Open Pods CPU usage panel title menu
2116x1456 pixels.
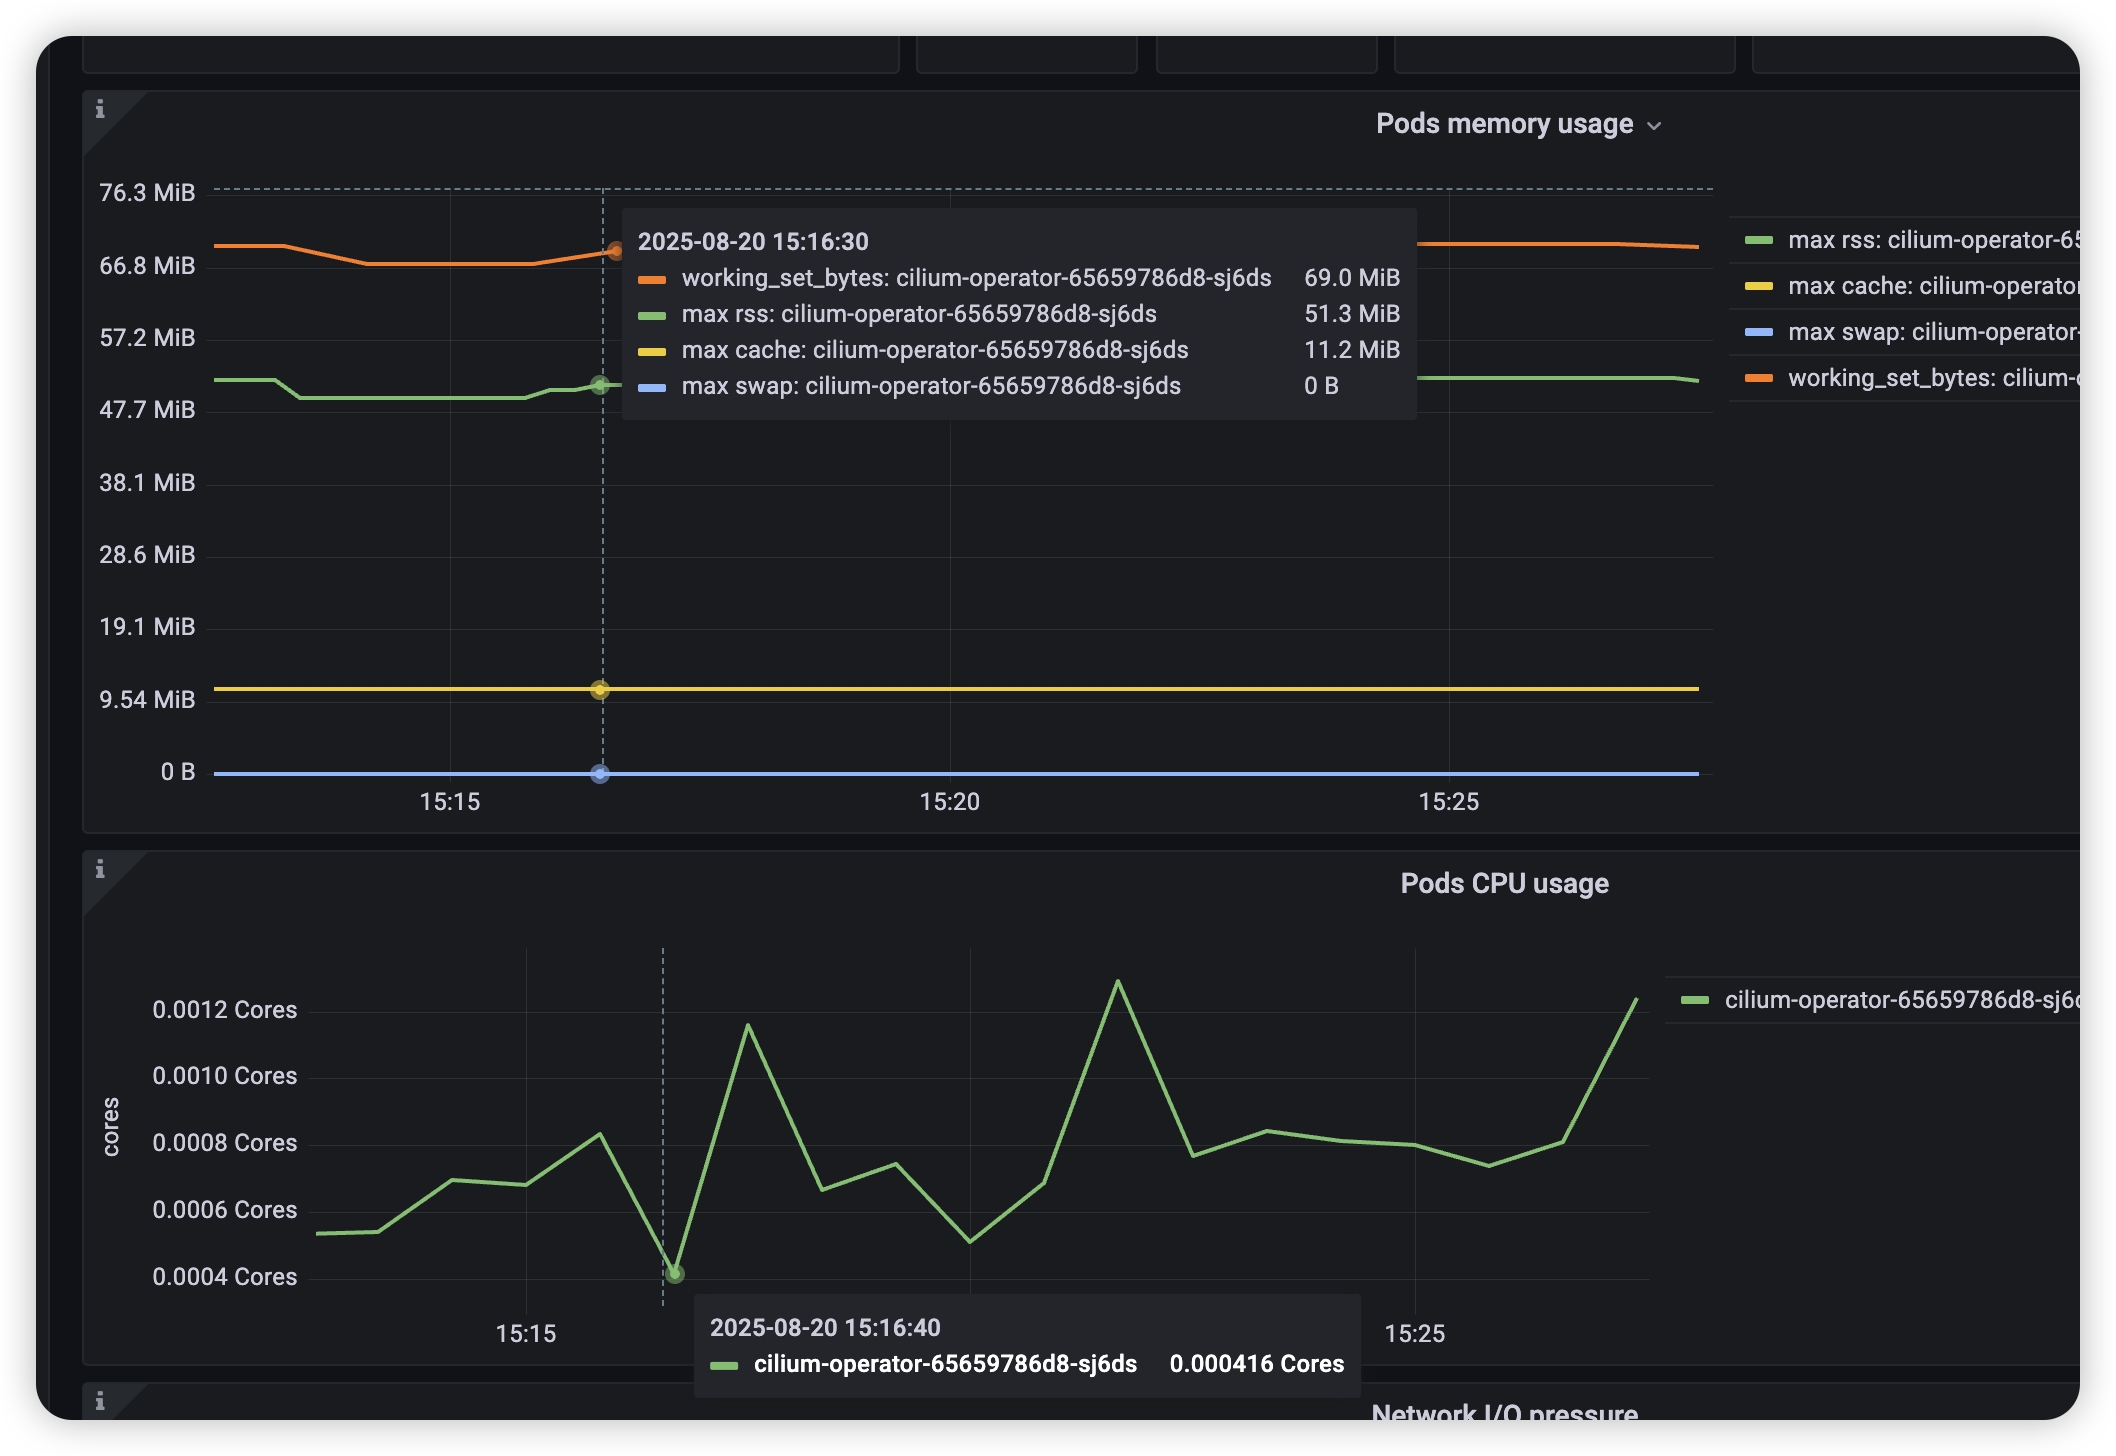[x=1504, y=884]
